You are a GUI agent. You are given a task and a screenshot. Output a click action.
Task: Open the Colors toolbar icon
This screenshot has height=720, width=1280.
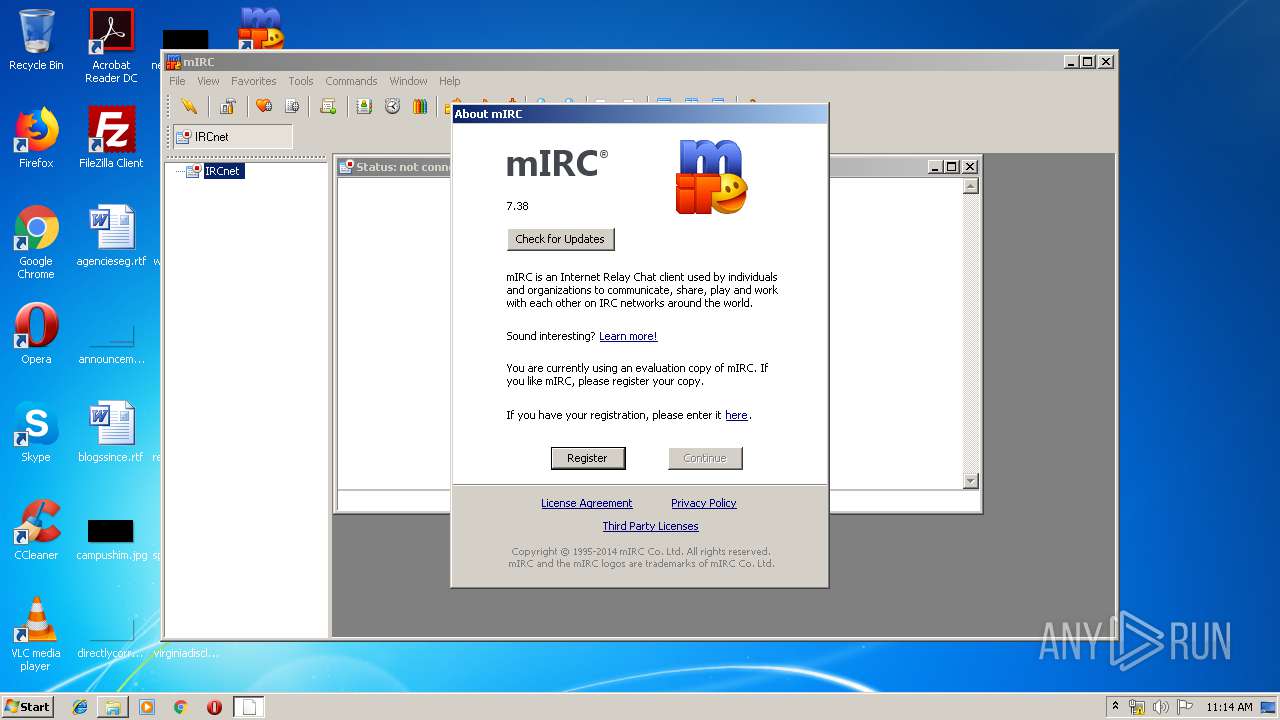coord(420,106)
